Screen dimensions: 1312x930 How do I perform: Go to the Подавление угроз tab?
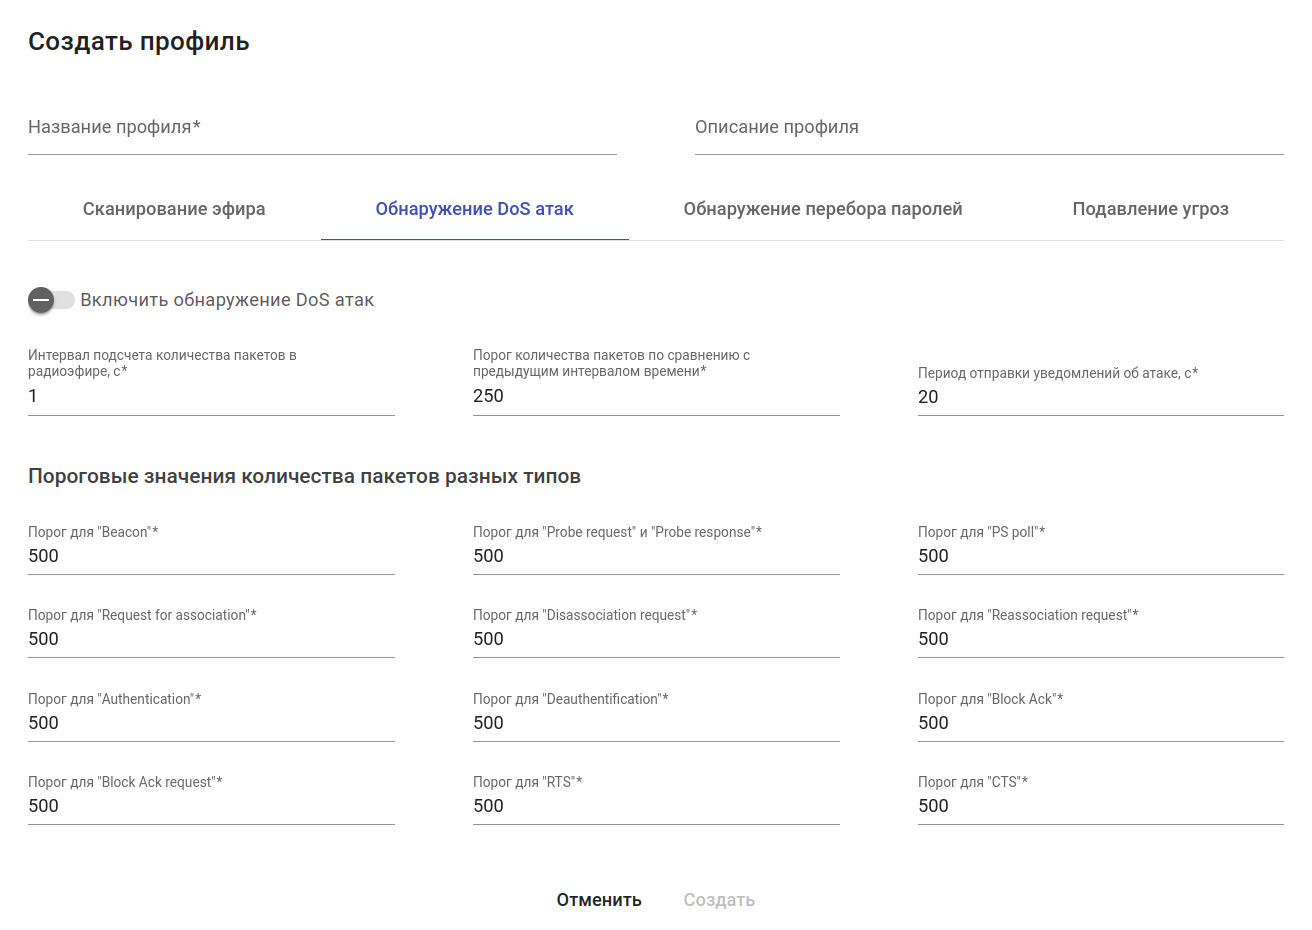point(1150,209)
